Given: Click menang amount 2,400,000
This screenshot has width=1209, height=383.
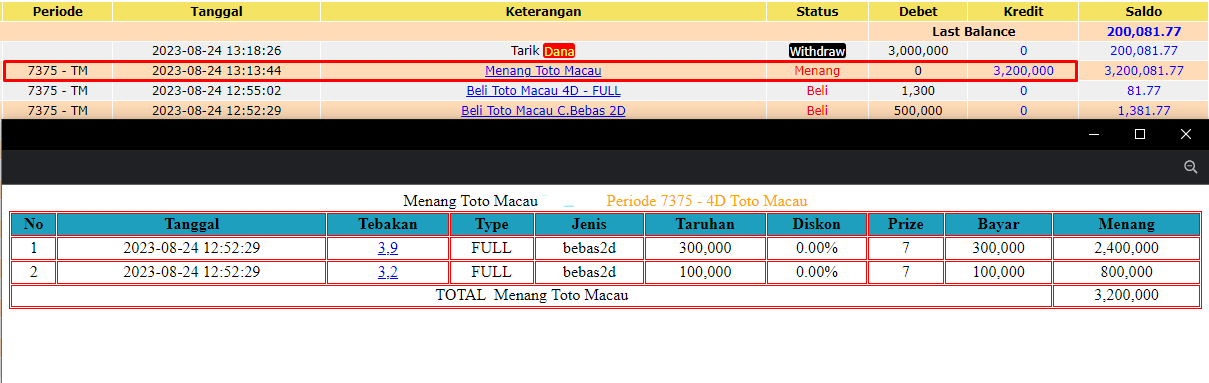Looking at the screenshot, I should coord(1126,248).
